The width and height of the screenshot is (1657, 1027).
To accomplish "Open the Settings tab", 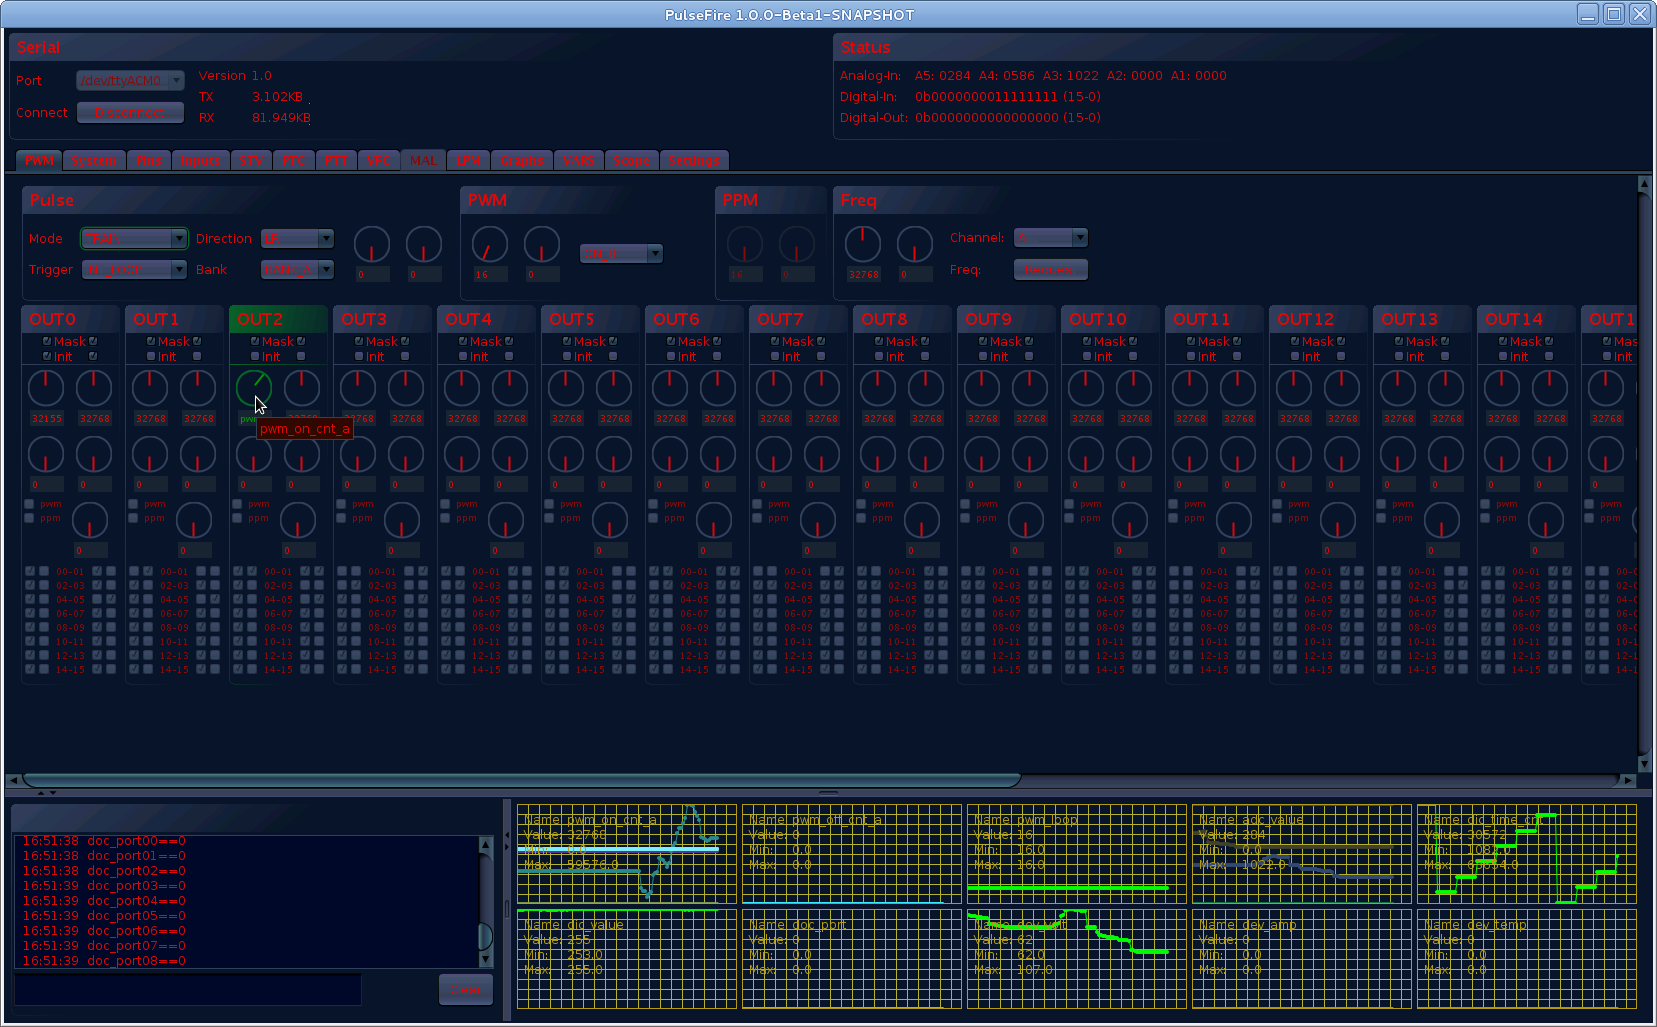I will pos(693,160).
